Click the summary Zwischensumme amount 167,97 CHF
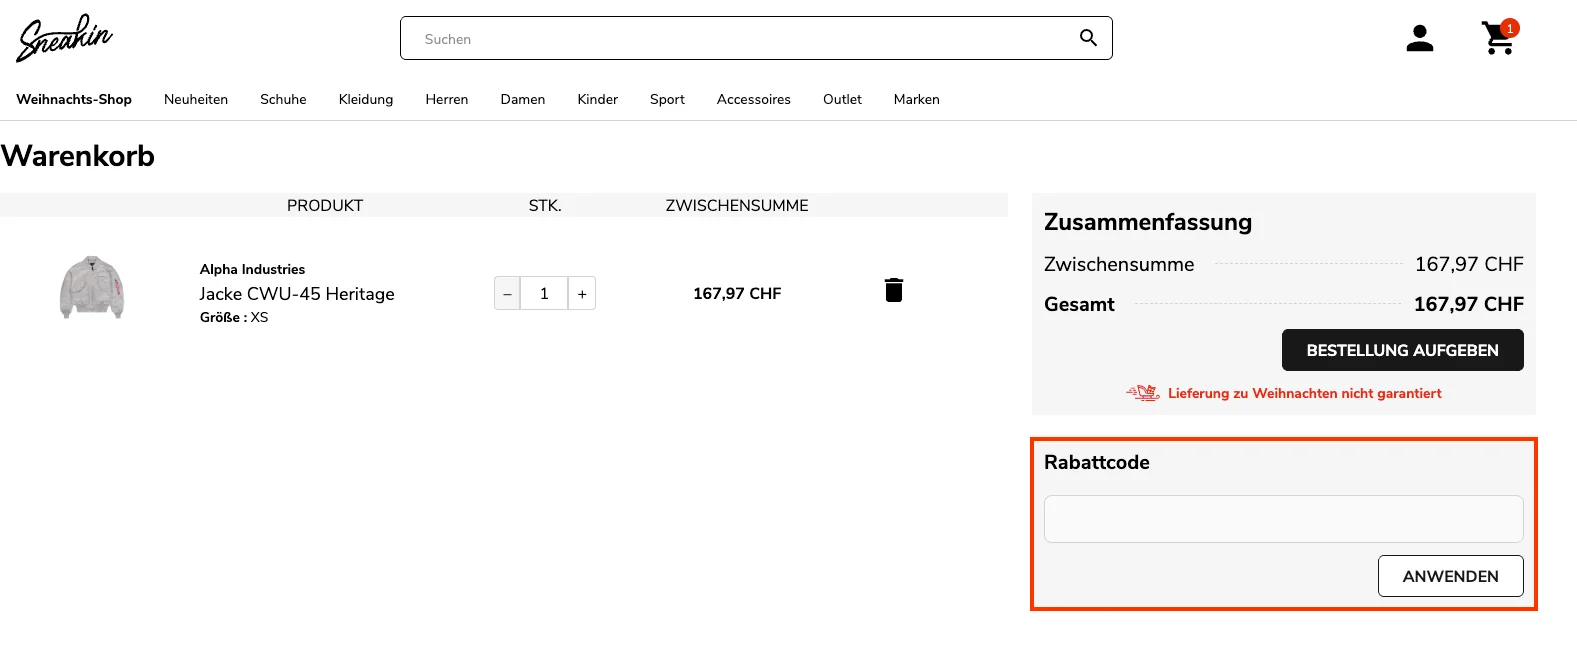 1469,264
